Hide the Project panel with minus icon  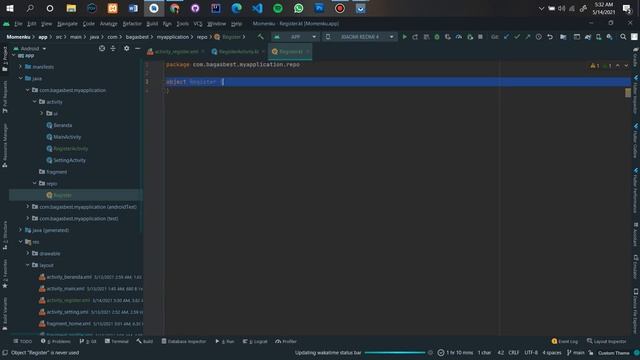click(138, 49)
